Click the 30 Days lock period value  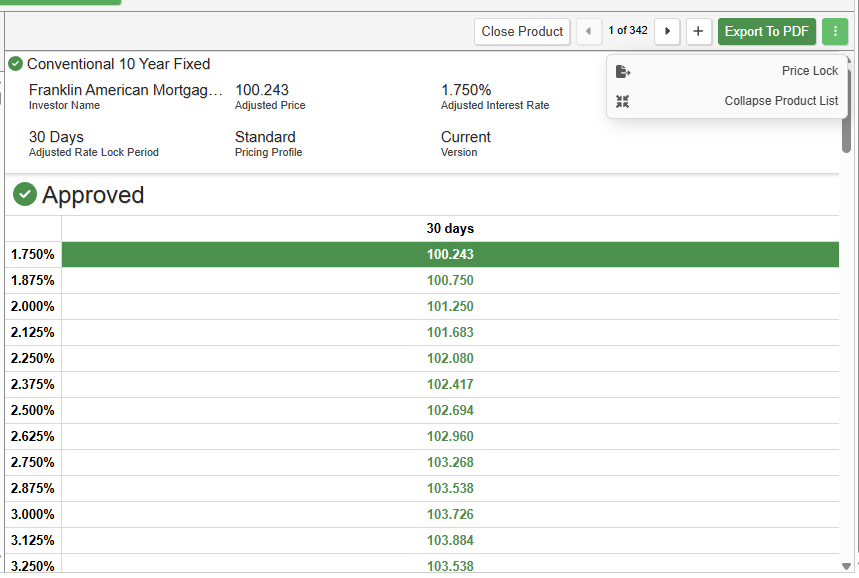[56, 137]
